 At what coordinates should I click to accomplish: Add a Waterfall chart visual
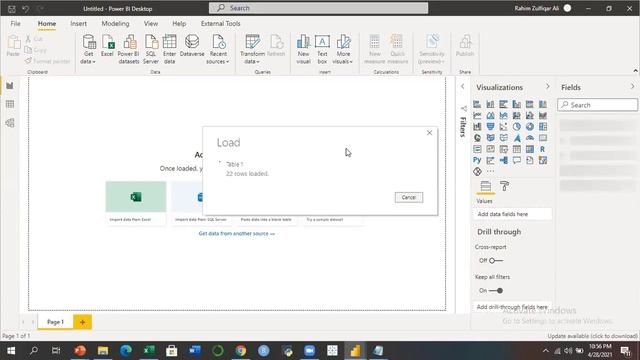pos(477,127)
